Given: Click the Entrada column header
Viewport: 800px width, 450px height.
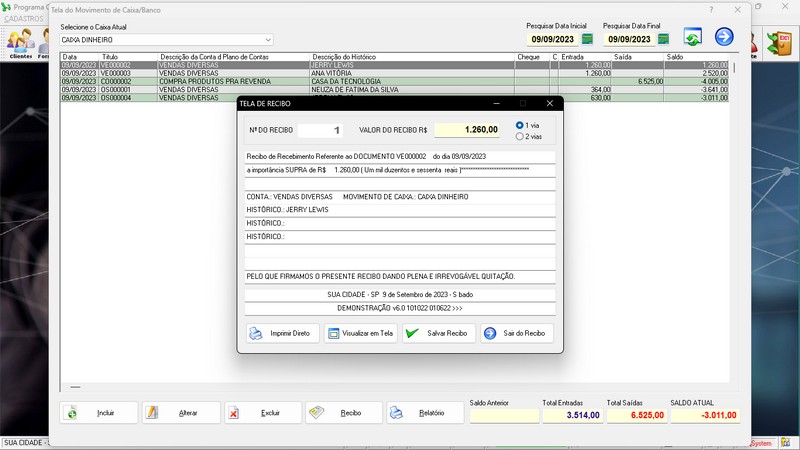Looking at the screenshot, I should pyautogui.click(x=585, y=57).
